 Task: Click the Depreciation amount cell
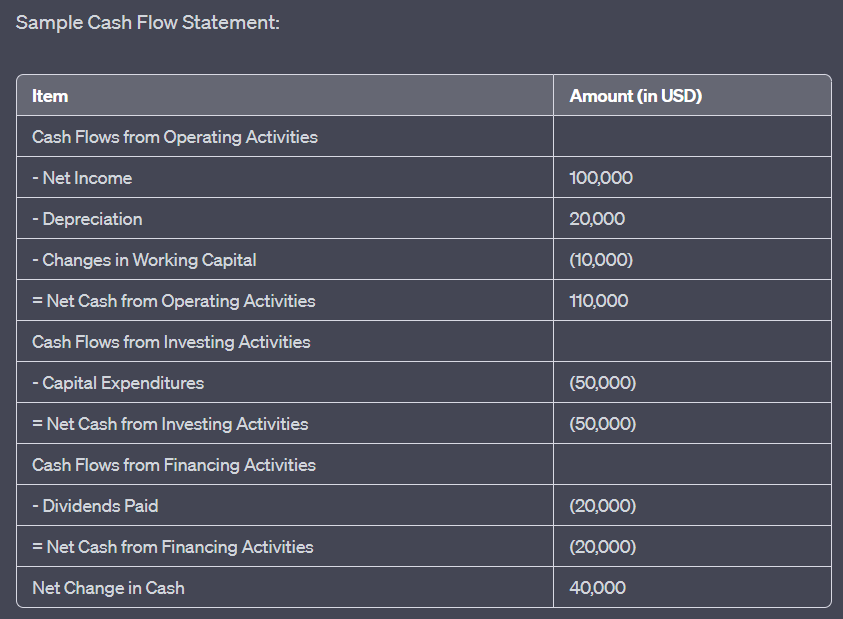tap(596, 219)
